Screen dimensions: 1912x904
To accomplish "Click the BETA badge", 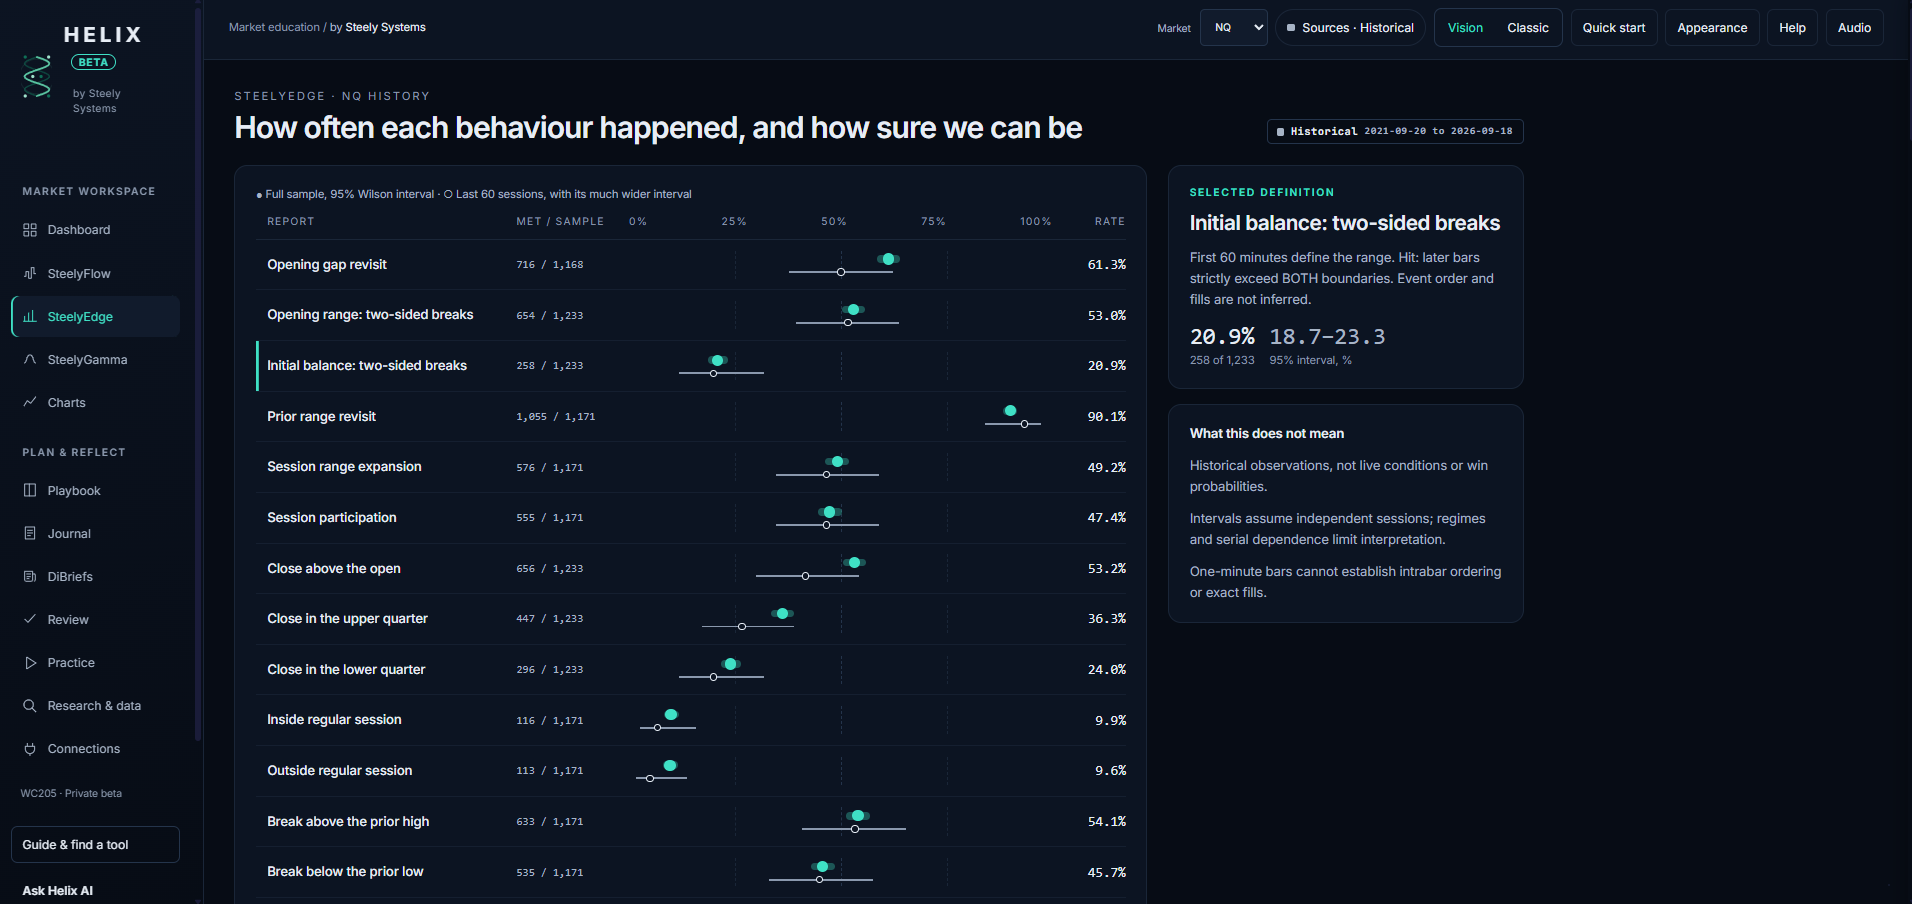I will pyautogui.click(x=93, y=62).
